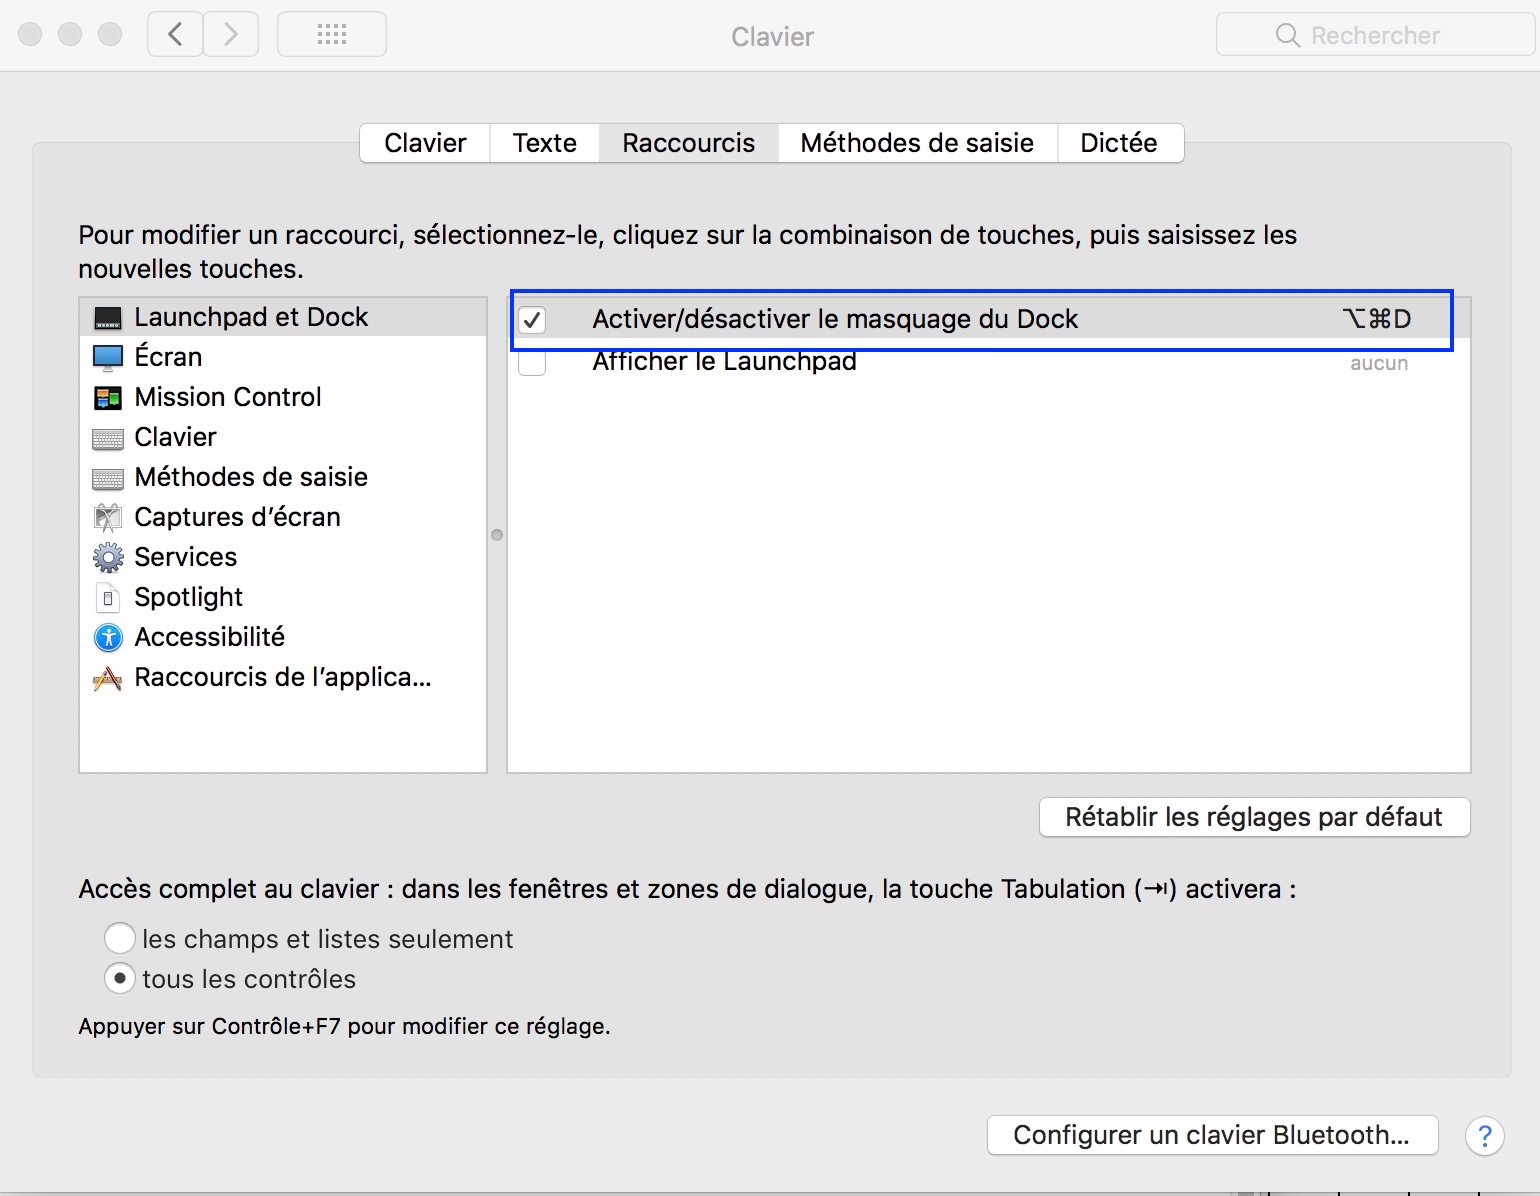The image size is (1540, 1196).
Task: Open the Services gear icon category
Action: [108, 557]
